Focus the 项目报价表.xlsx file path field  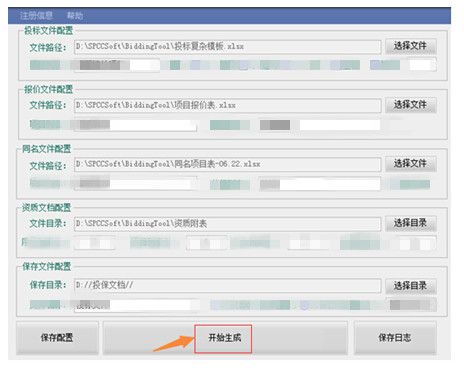227,105
